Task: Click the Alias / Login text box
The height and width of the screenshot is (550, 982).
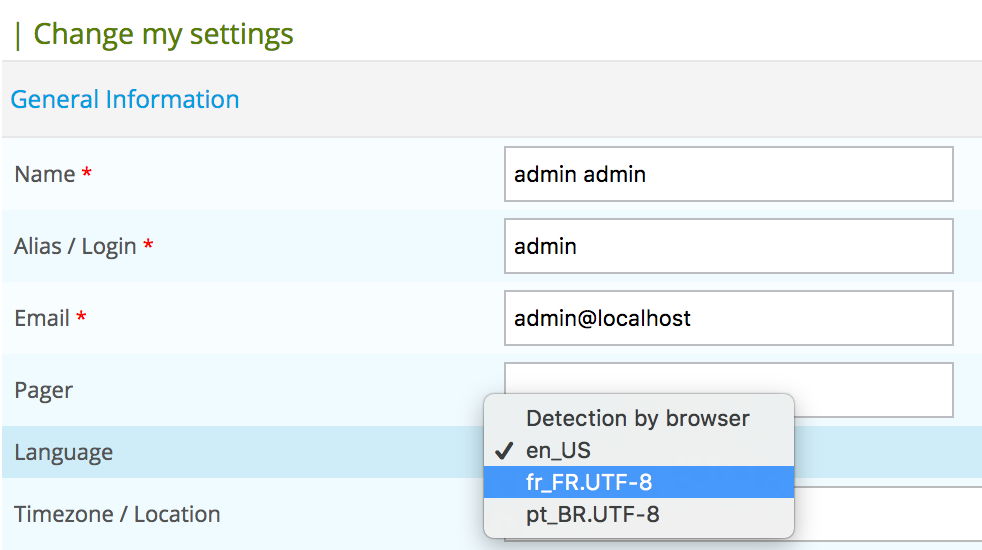Action: pos(728,246)
